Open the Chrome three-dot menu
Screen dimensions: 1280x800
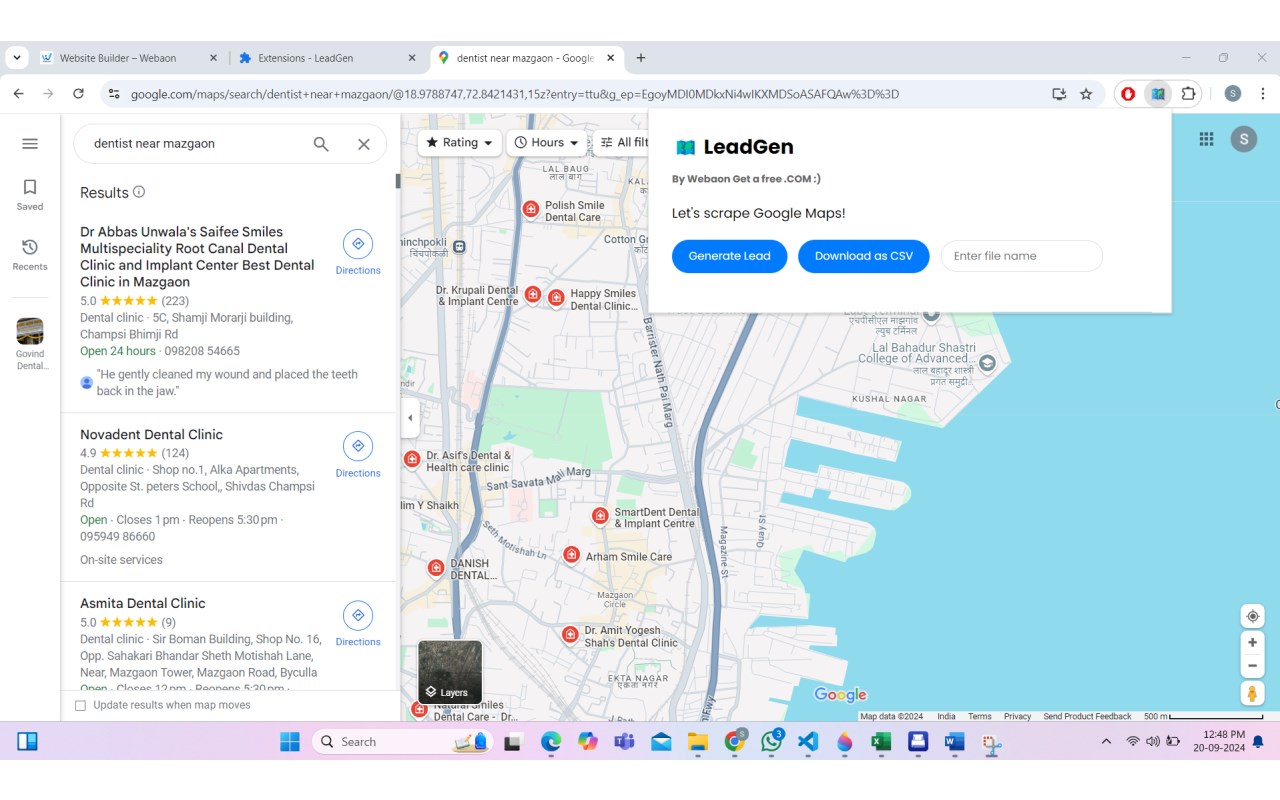click(x=1263, y=94)
